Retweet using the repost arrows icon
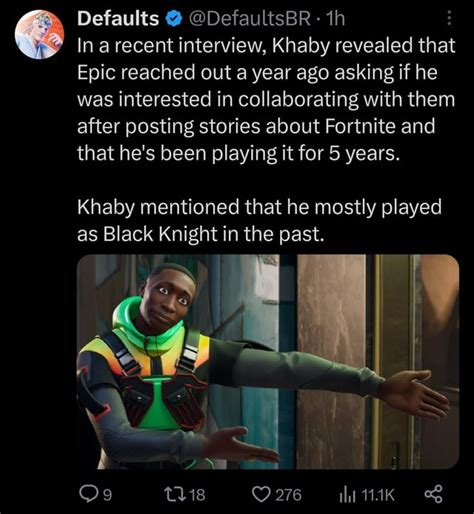 coord(176,494)
